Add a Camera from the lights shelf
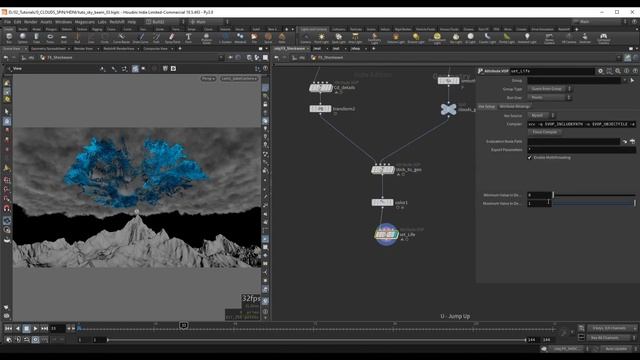This screenshot has height=360, width=640. (x=305, y=38)
